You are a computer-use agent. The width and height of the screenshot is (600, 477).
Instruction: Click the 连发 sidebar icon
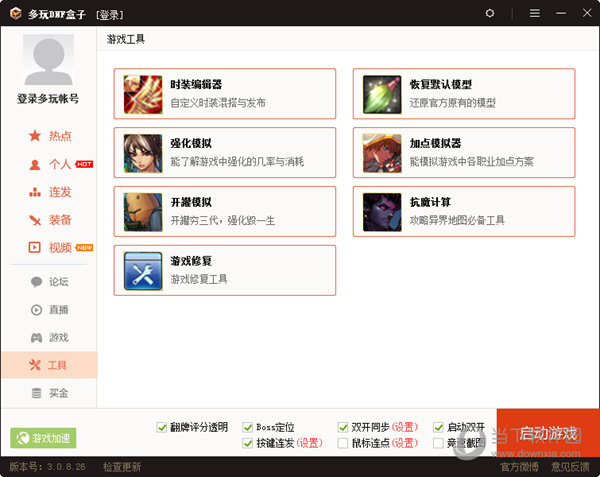pos(35,192)
